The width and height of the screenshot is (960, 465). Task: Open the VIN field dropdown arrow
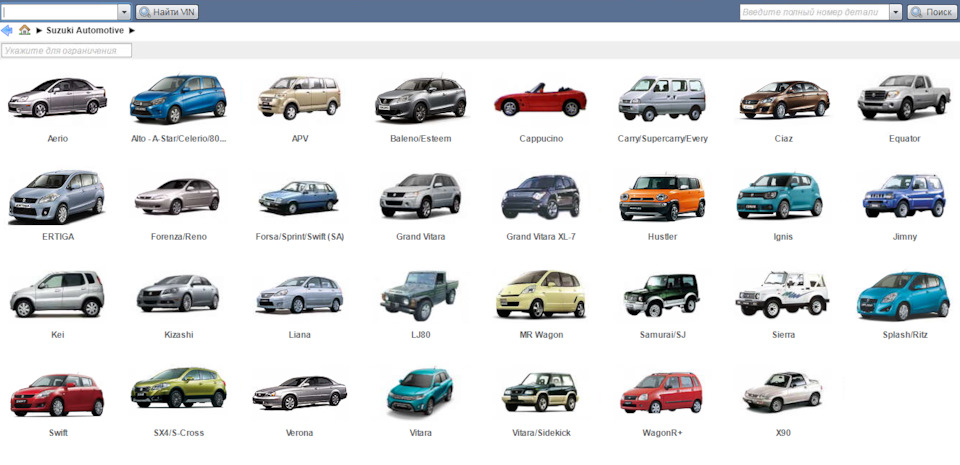(x=124, y=12)
